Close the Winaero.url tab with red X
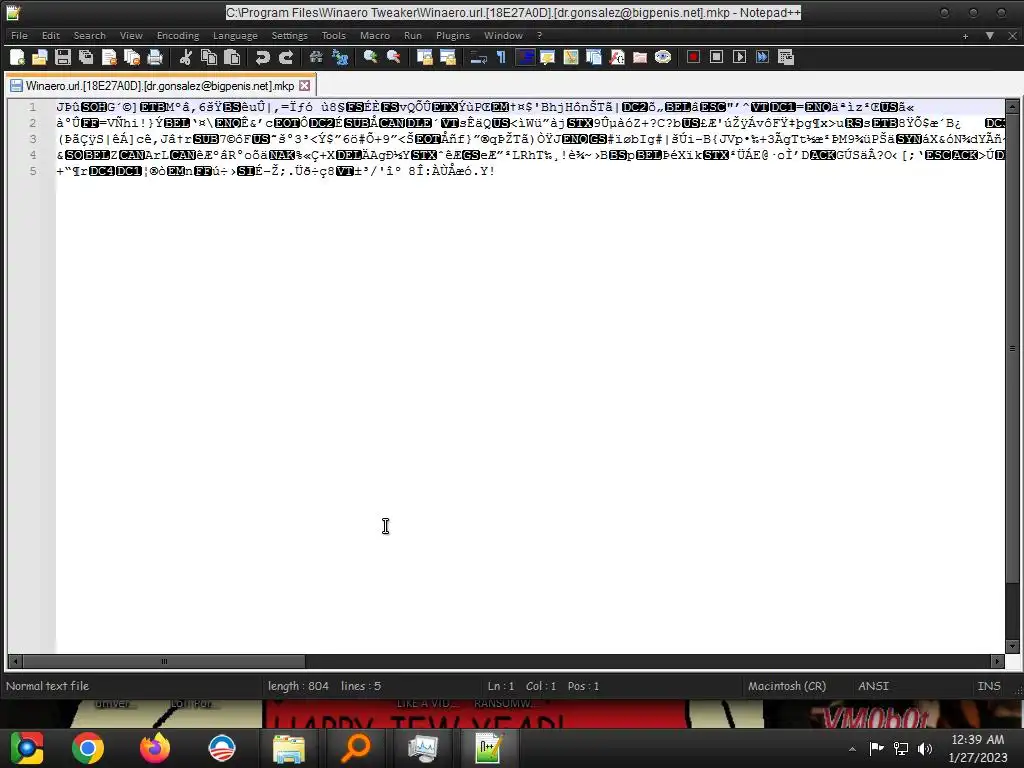The width and height of the screenshot is (1024, 768). pos(304,86)
